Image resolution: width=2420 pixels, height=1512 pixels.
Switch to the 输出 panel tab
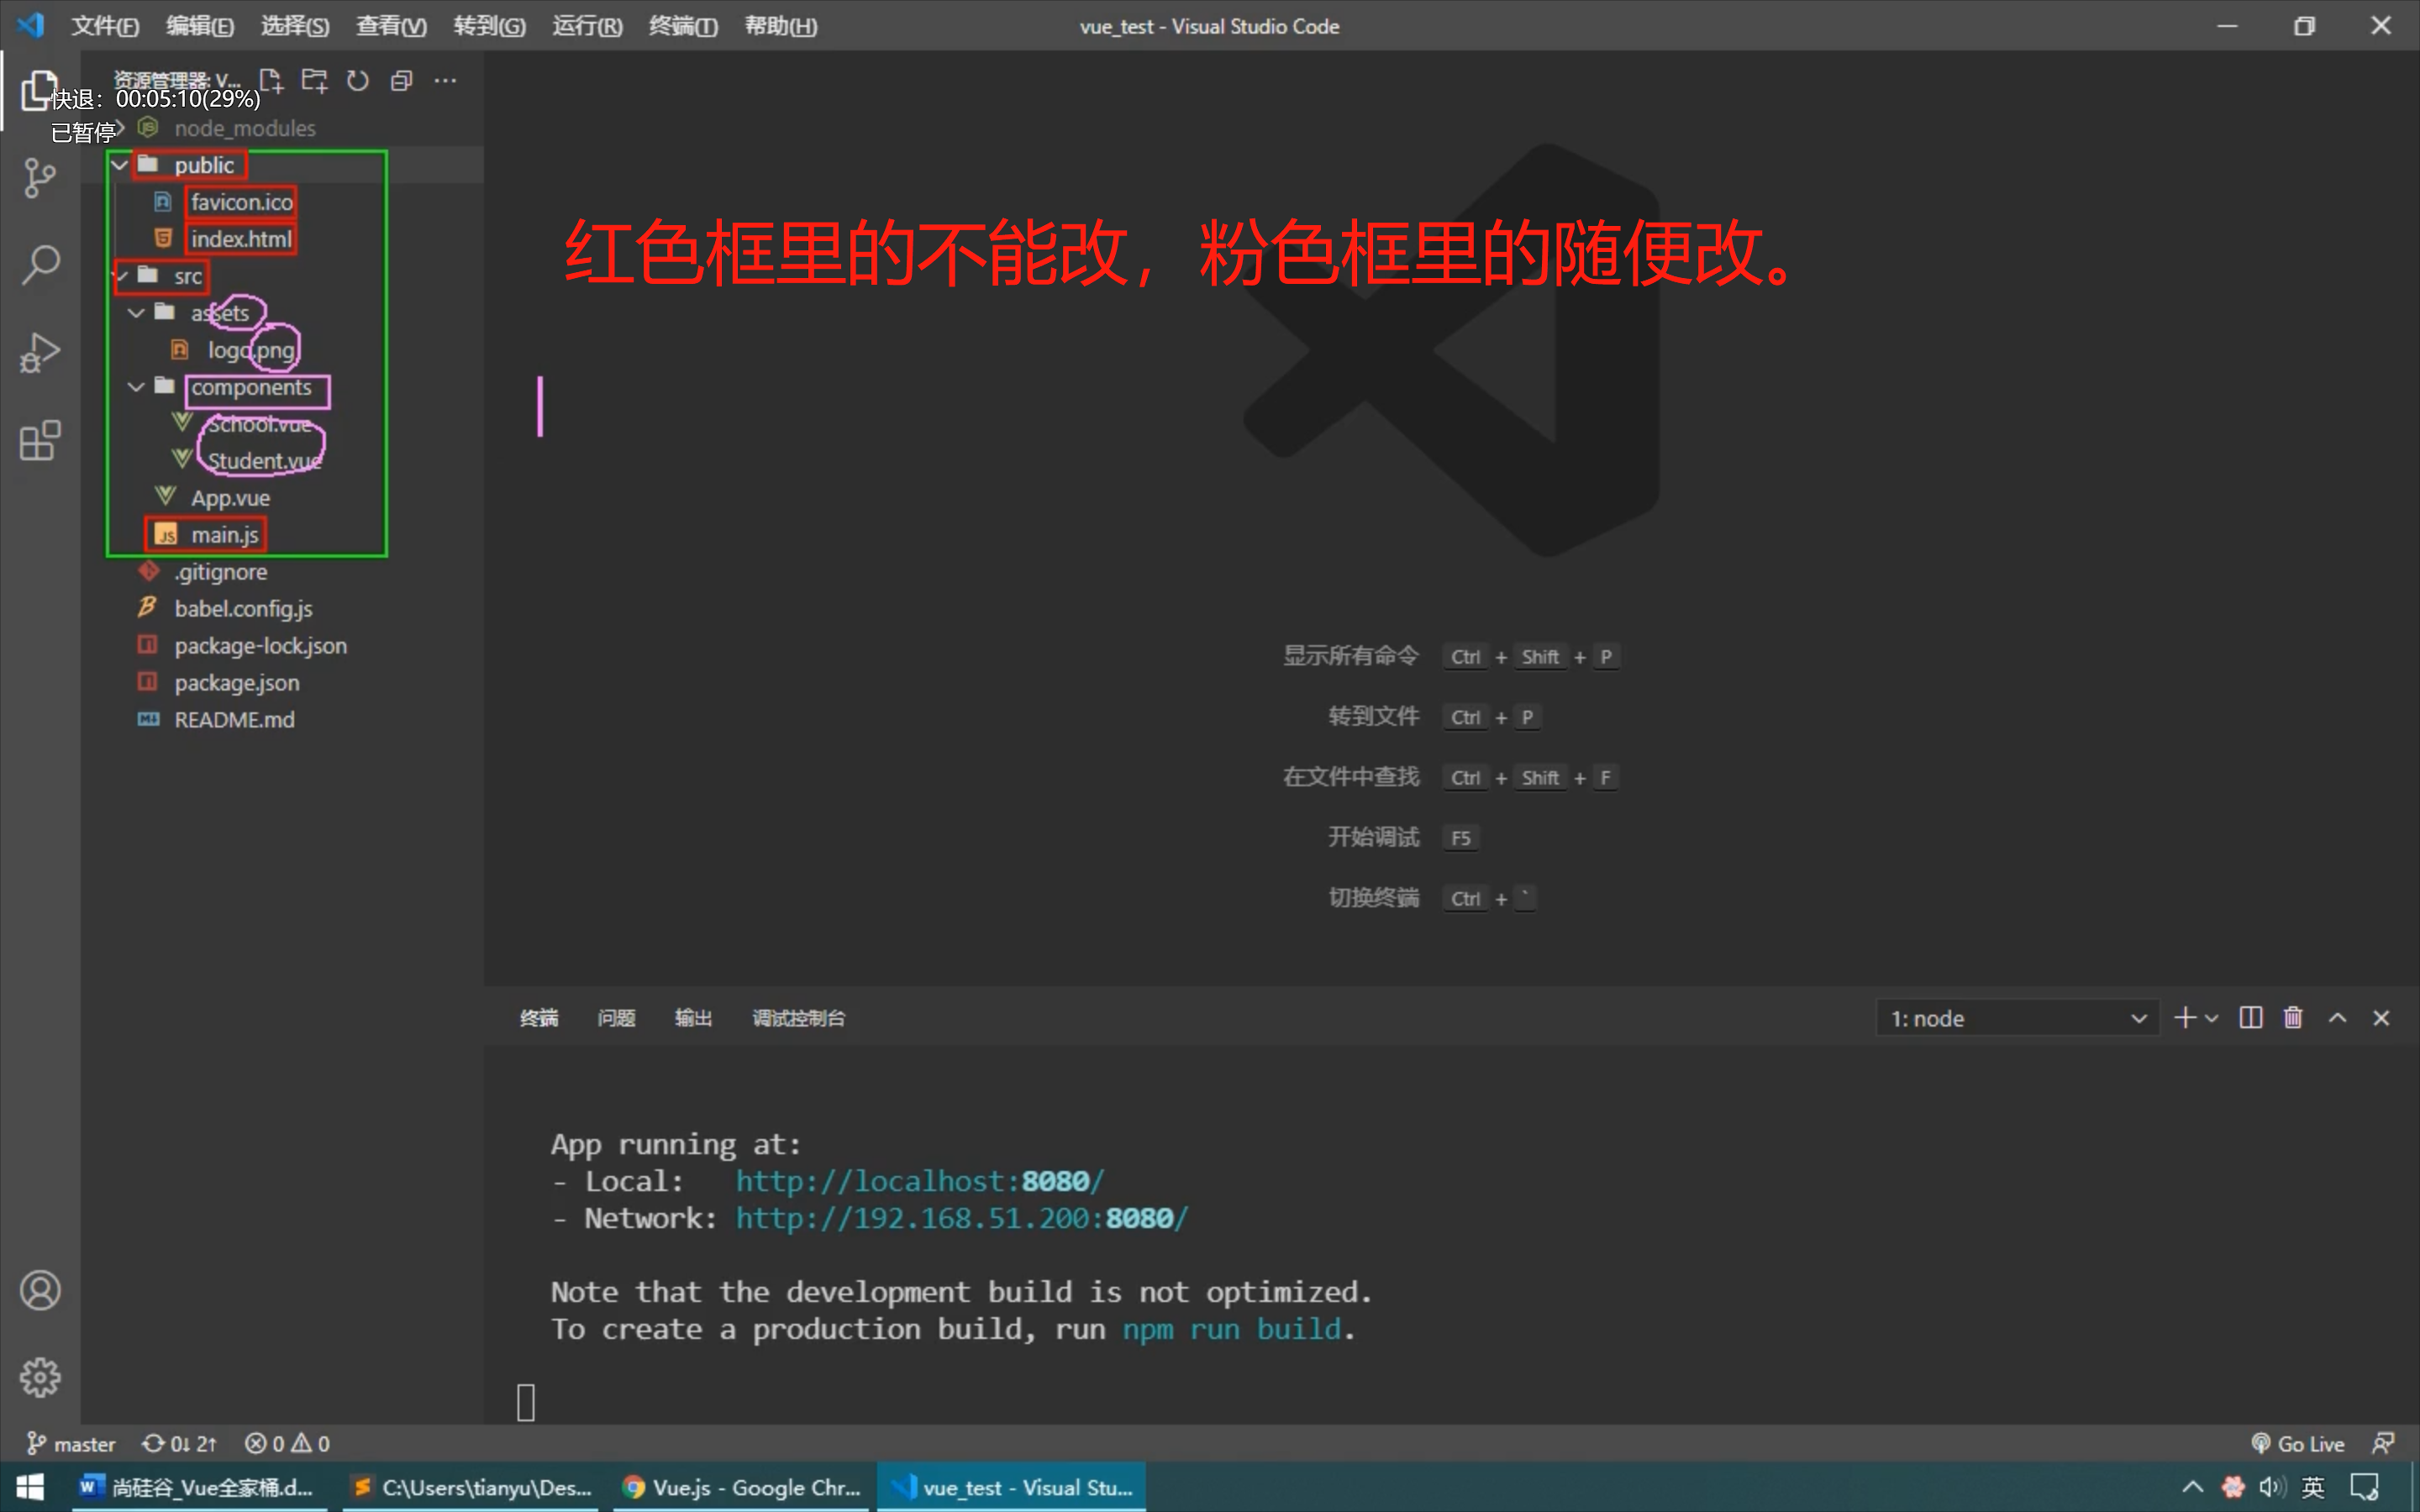(693, 1018)
